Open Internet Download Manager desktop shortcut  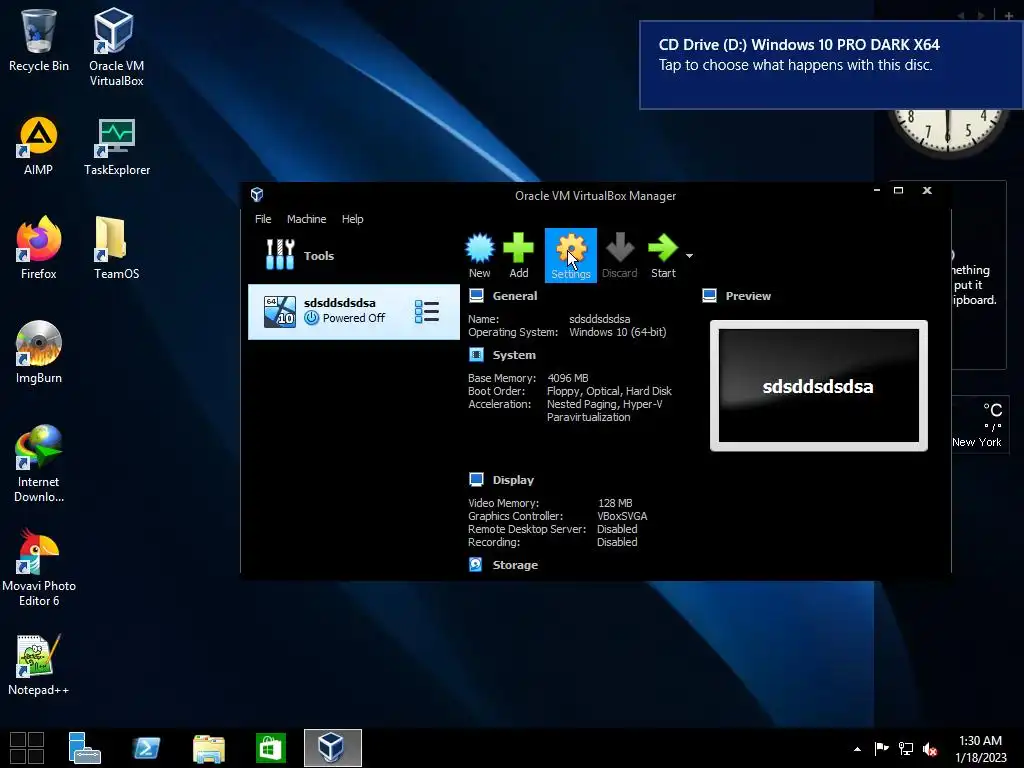(39, 464)
